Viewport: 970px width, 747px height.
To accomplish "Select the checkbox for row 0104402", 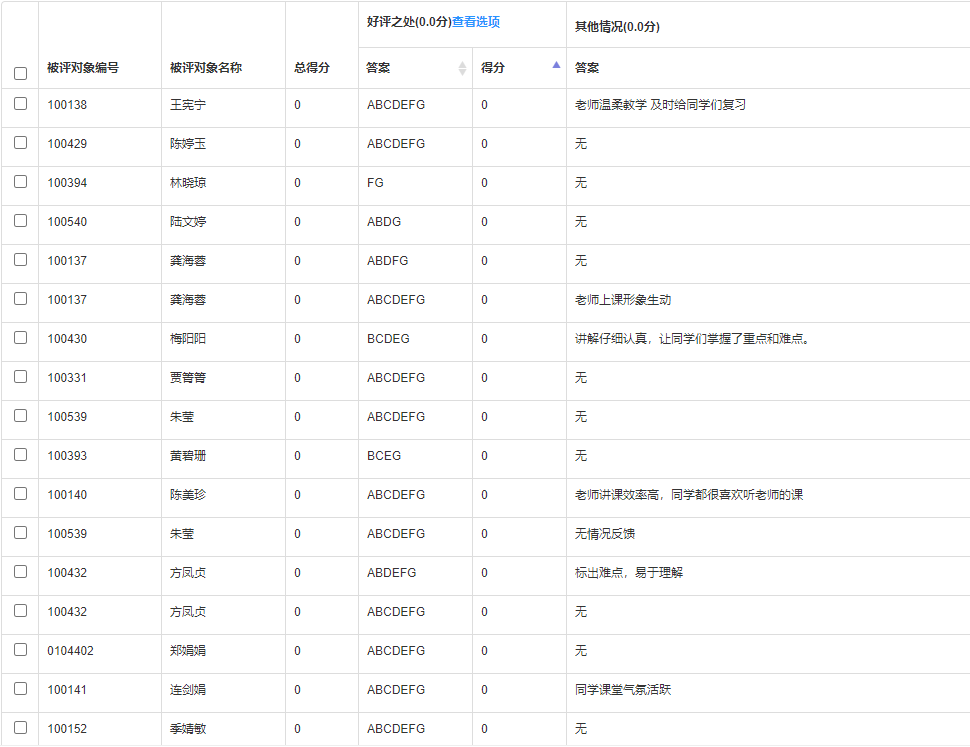I will [20, 650].
